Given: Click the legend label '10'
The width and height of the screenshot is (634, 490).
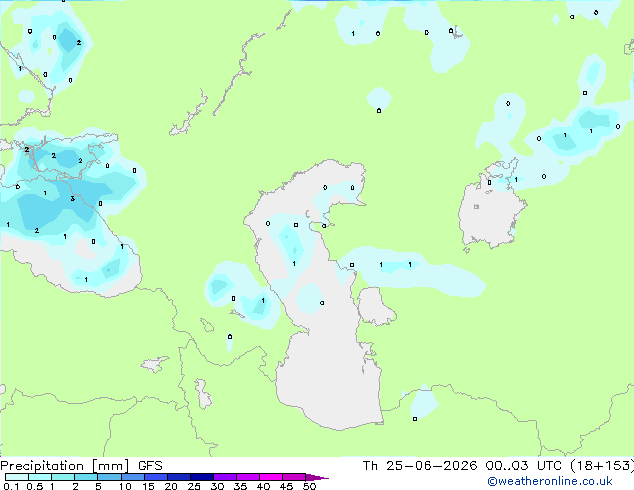Looking at the screenshot, I should (125, 486).
